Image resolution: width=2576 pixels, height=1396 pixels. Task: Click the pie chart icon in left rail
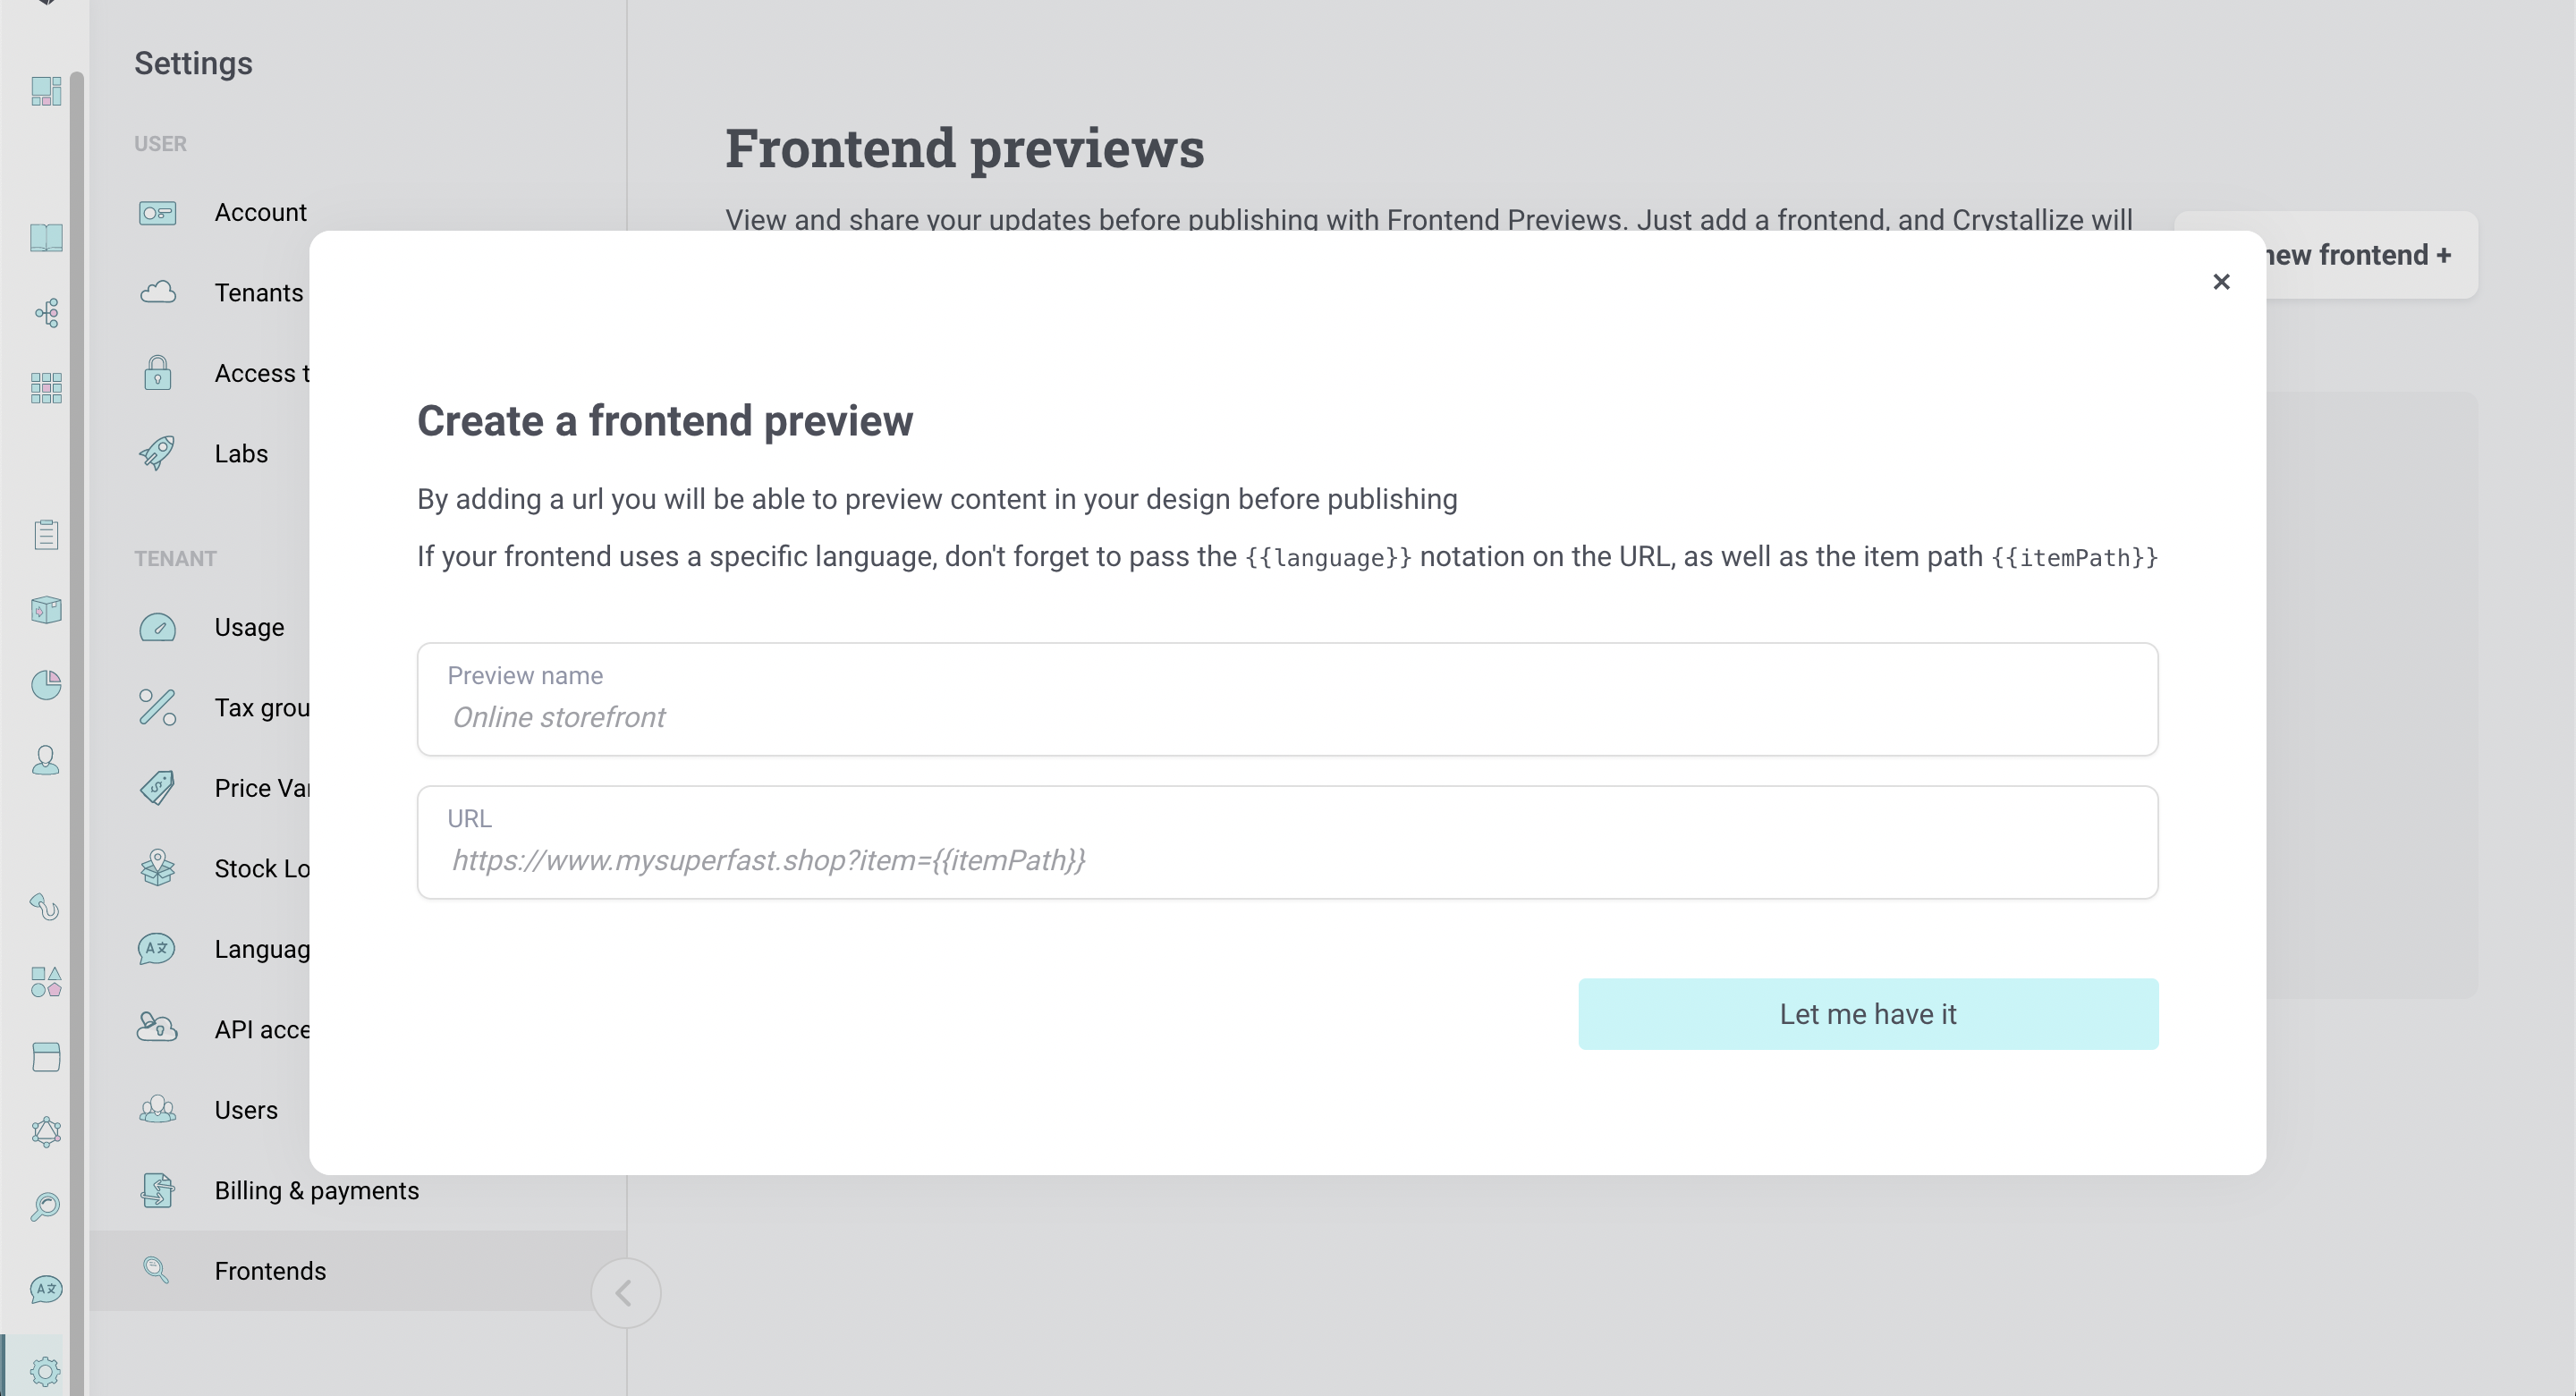[x=46, y=685]
